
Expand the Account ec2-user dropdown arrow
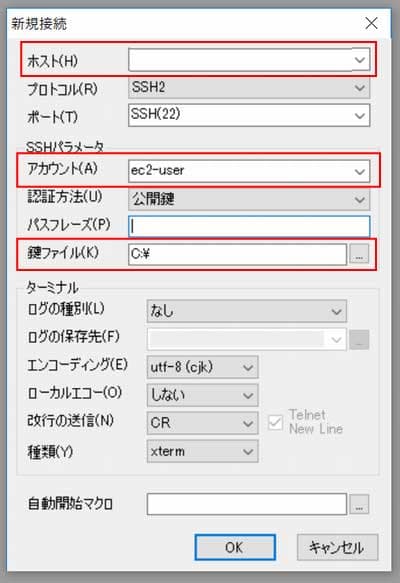point(359,171)
